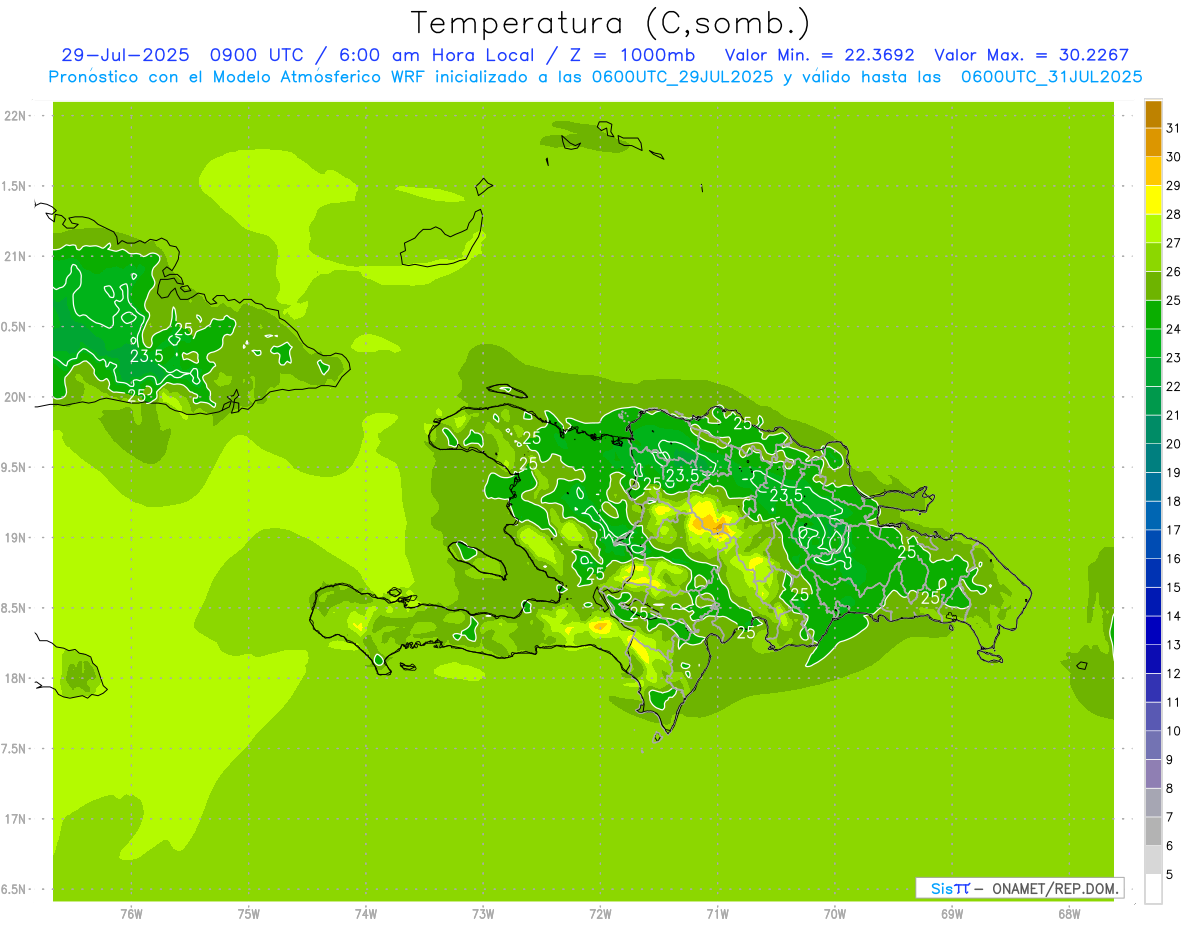Click the 'Sis' logo text beside ONAMET
The width and height of the screenshot is (1200, 927).
pos(941,888)
